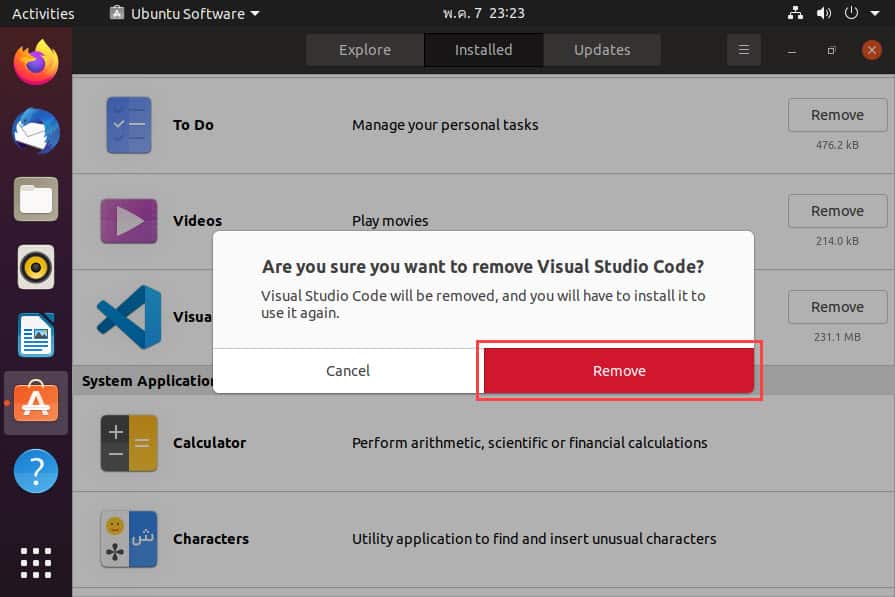Switch to the Explore tab
This screenshot has width=895, height=597.
[x=365, y=50]
